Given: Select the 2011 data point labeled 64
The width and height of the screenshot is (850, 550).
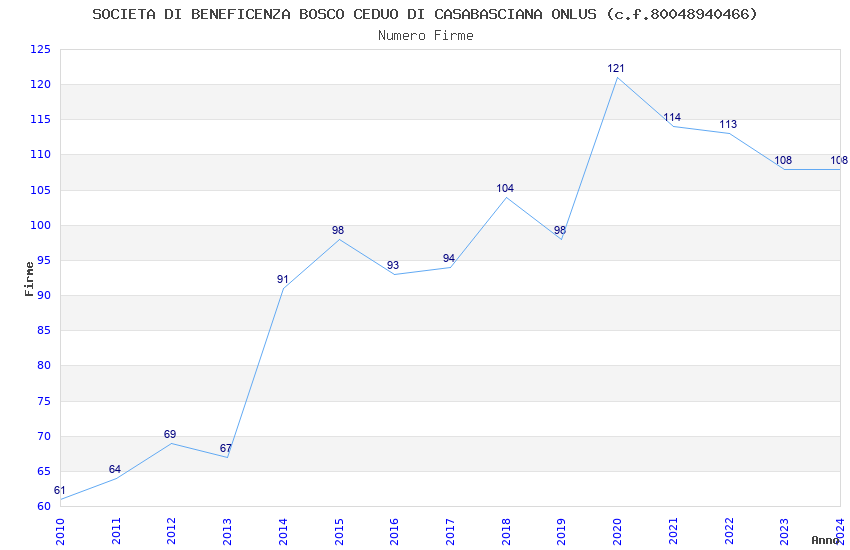Looking at the screenshot, I should pyautogui.click(x=114, y=469).
